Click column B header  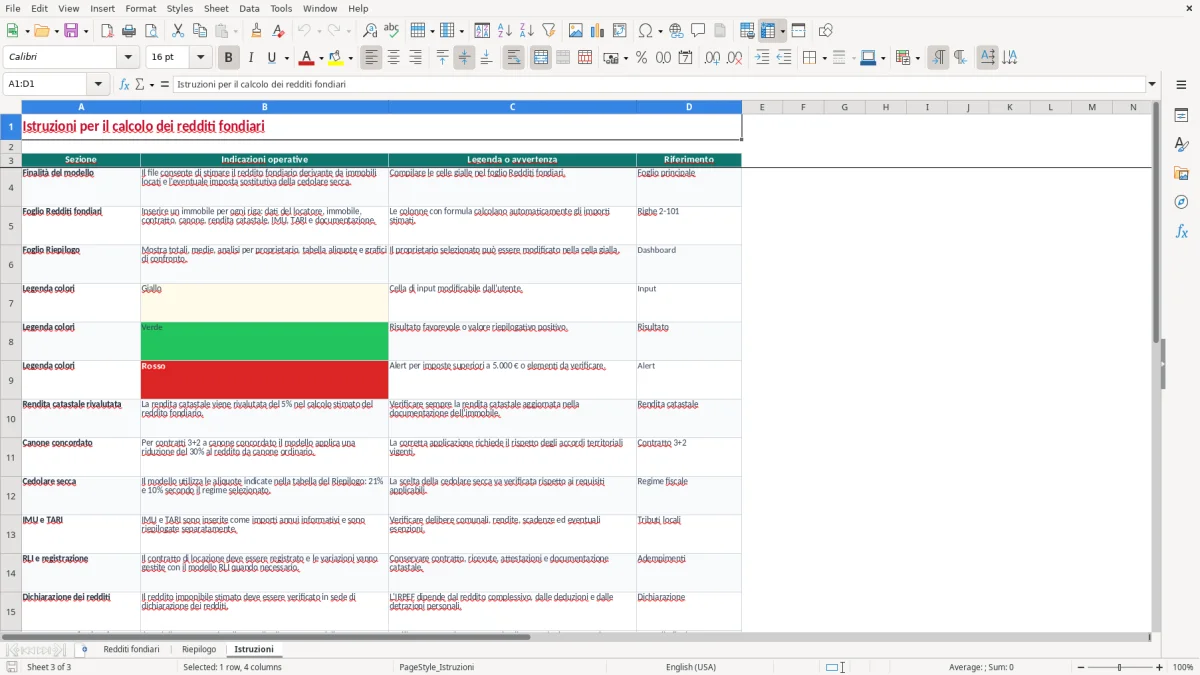[264, 107]
